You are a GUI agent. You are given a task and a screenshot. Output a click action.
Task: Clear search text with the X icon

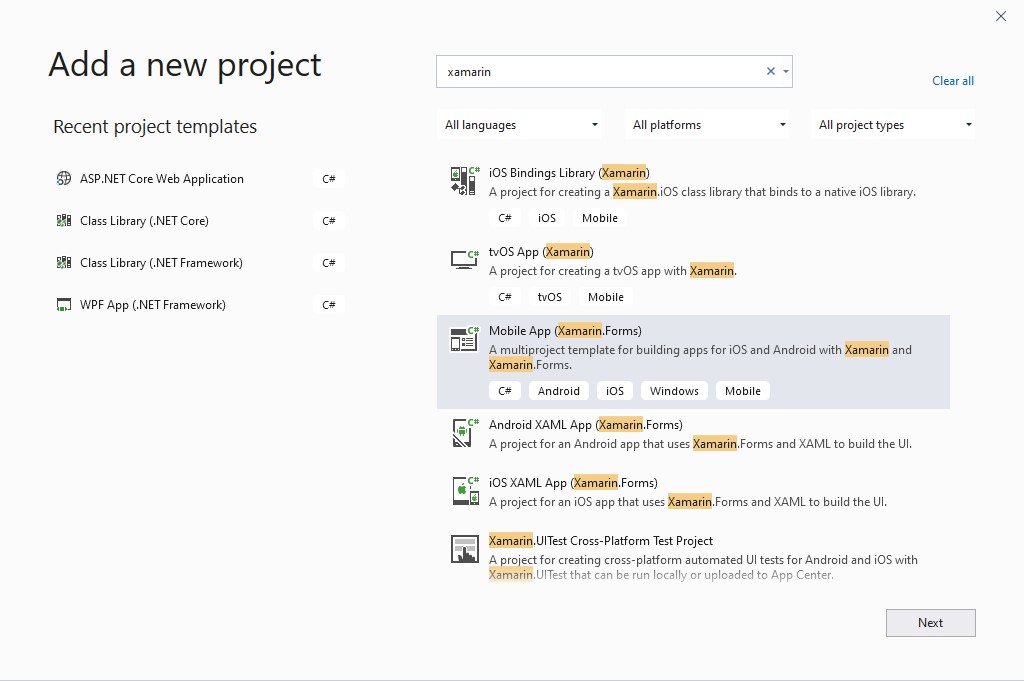tap(771, 72)
